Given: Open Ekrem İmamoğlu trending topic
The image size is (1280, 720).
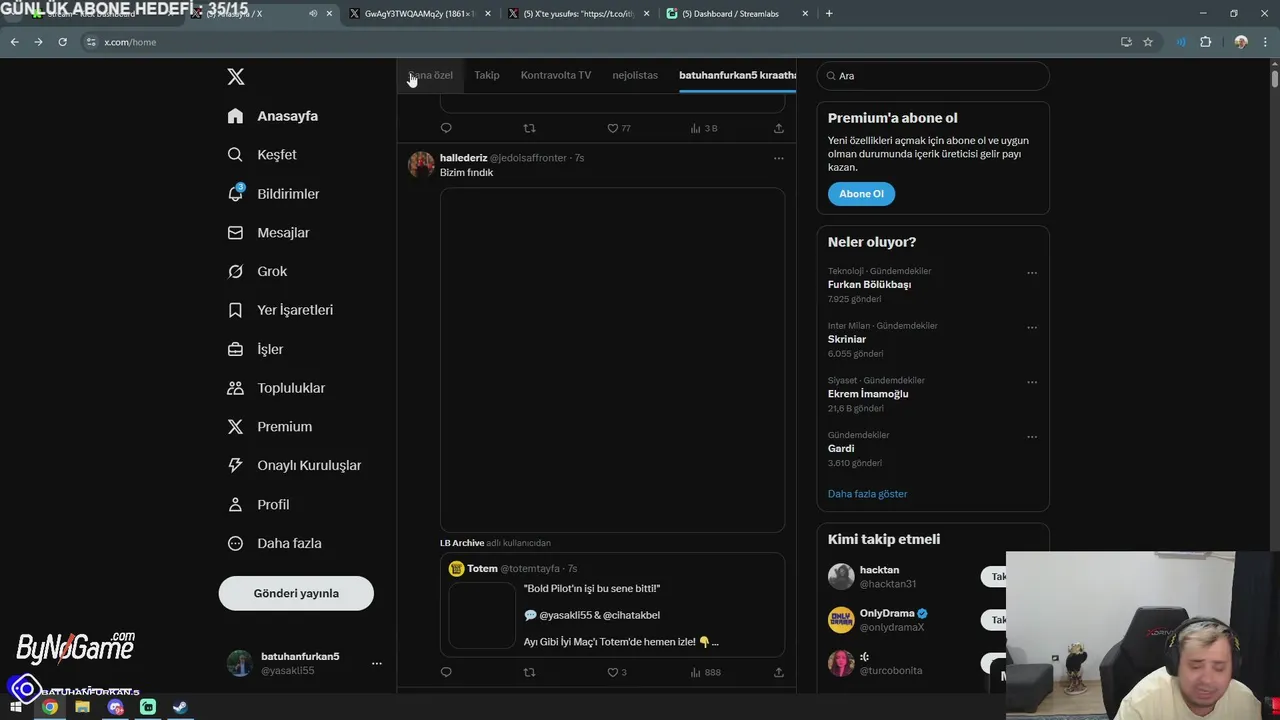Looking at the screenshot, I should tap(868, 394).
